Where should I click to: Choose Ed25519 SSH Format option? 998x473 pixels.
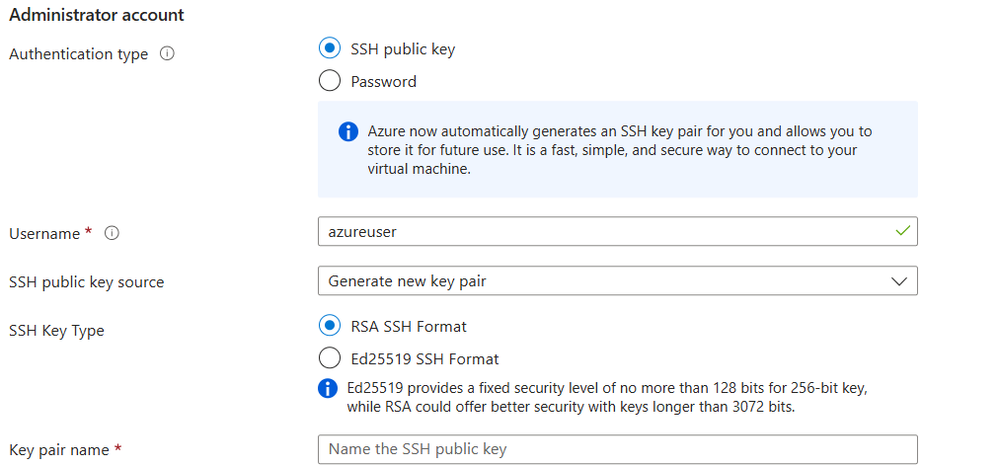pos(329,358)
